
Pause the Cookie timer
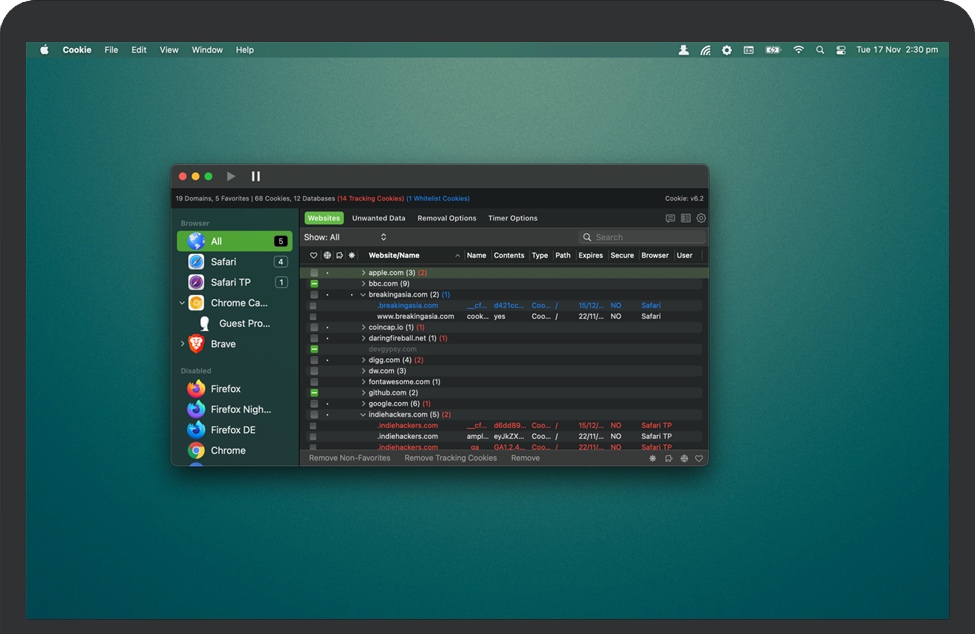click(256, 177)
